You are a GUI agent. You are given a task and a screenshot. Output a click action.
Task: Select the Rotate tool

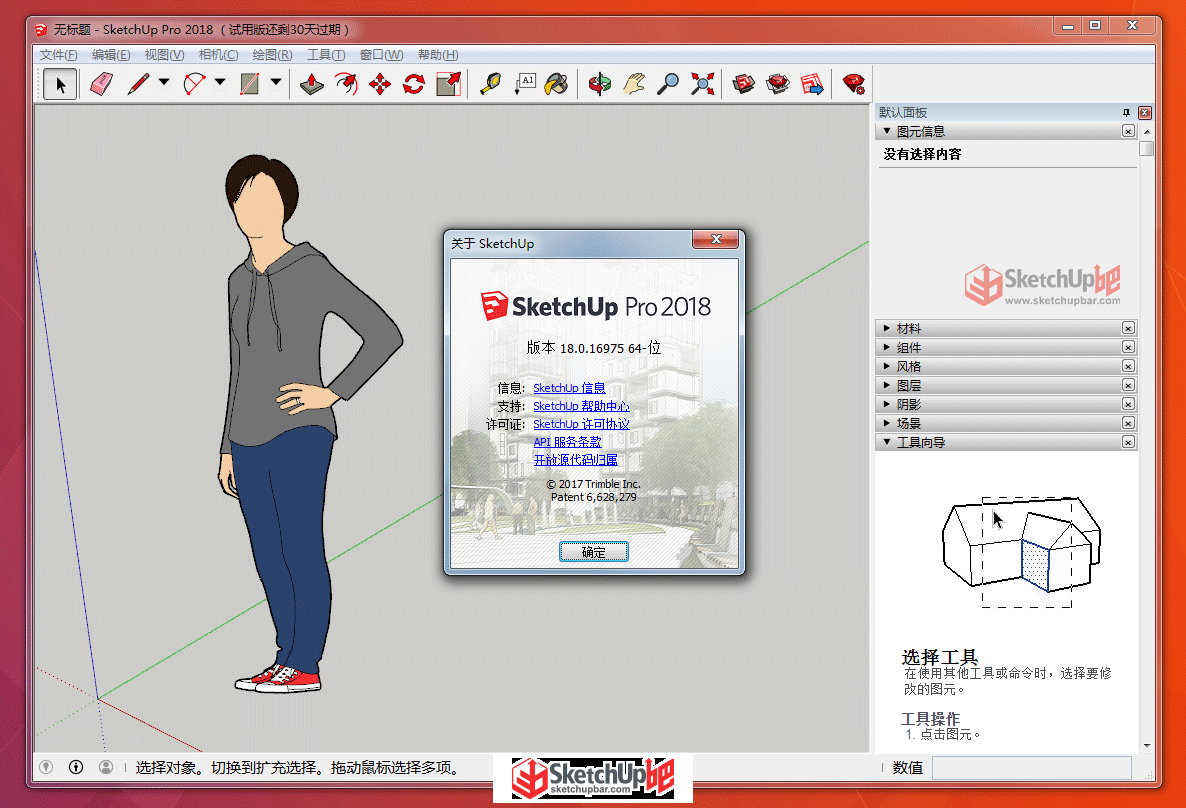414,84
